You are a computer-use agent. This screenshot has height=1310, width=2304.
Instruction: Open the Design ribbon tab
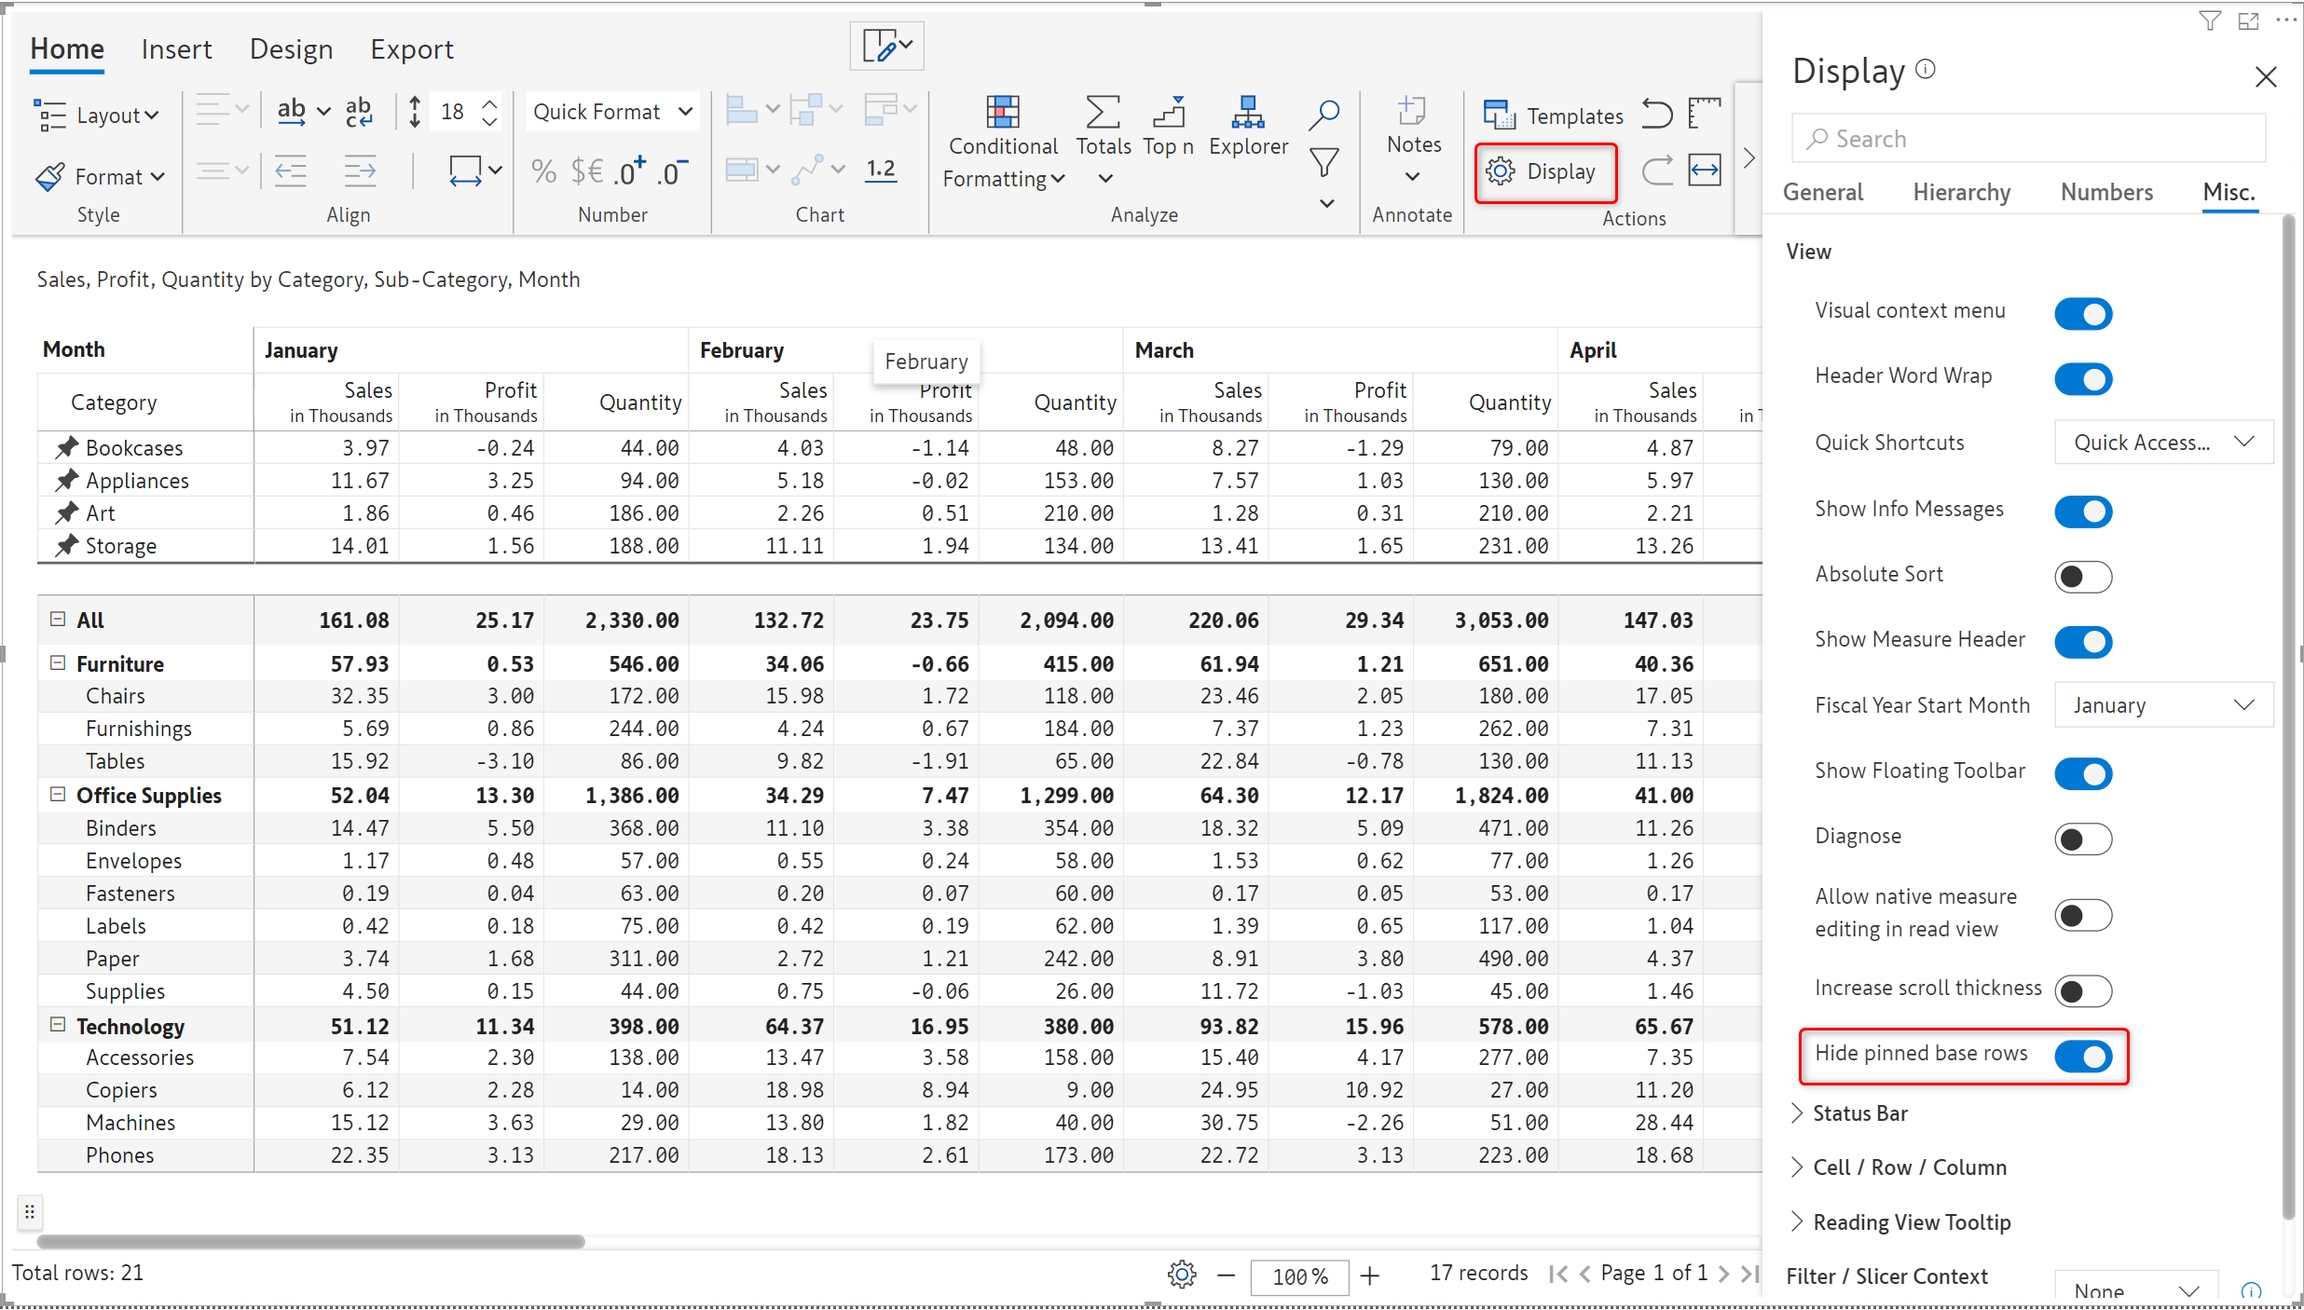click(x=291, y=49)
